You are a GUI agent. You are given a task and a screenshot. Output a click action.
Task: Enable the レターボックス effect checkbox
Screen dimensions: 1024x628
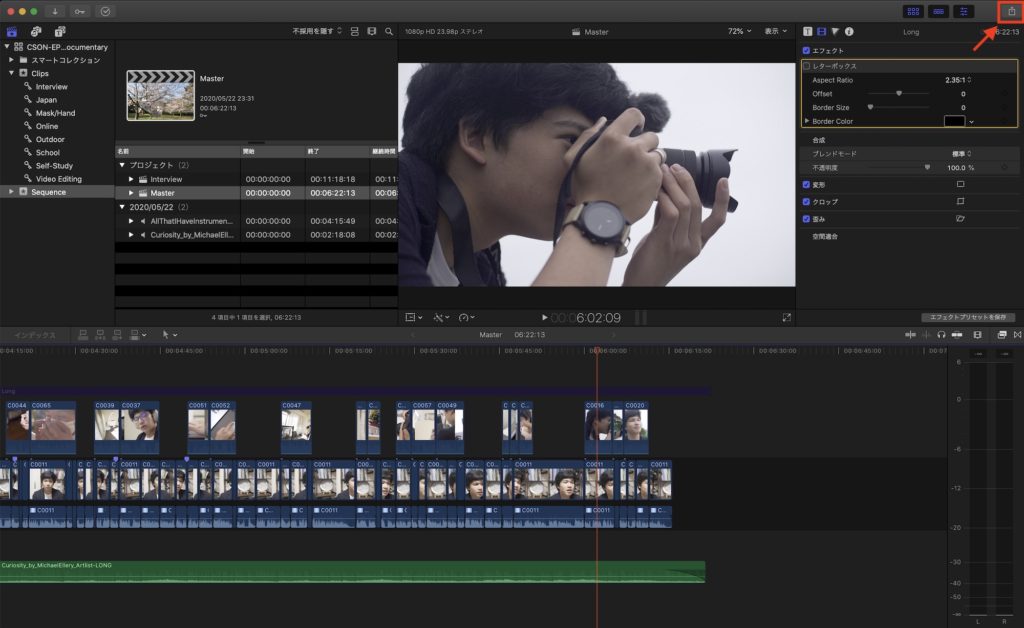[806, 65]
